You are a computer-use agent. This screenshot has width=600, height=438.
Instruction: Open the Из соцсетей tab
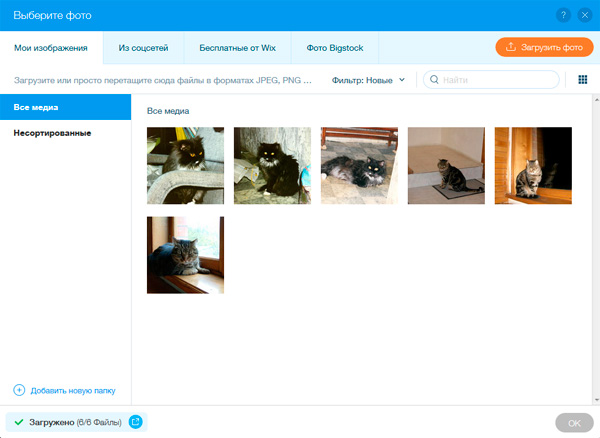coord(150,47)
